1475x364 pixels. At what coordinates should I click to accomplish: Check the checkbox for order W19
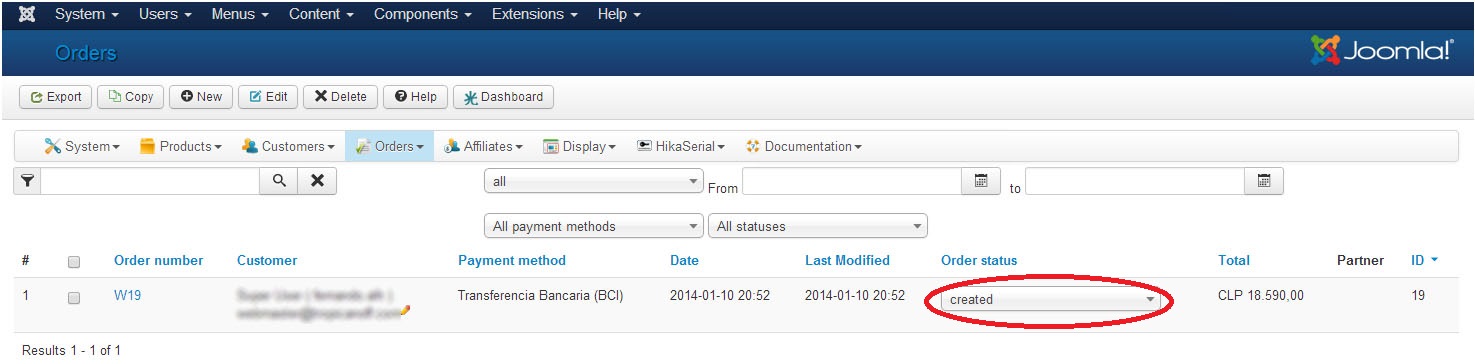[73, 298]
